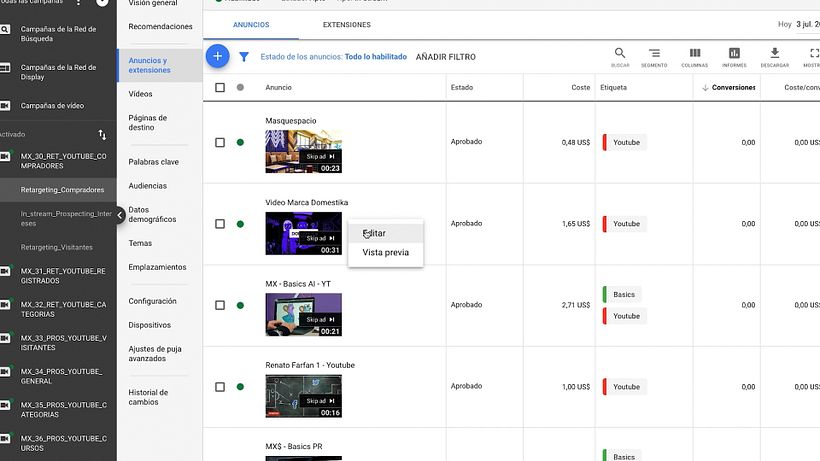Open Configuración section
This screenshot has width=820, height=461.
click(152, 301)
